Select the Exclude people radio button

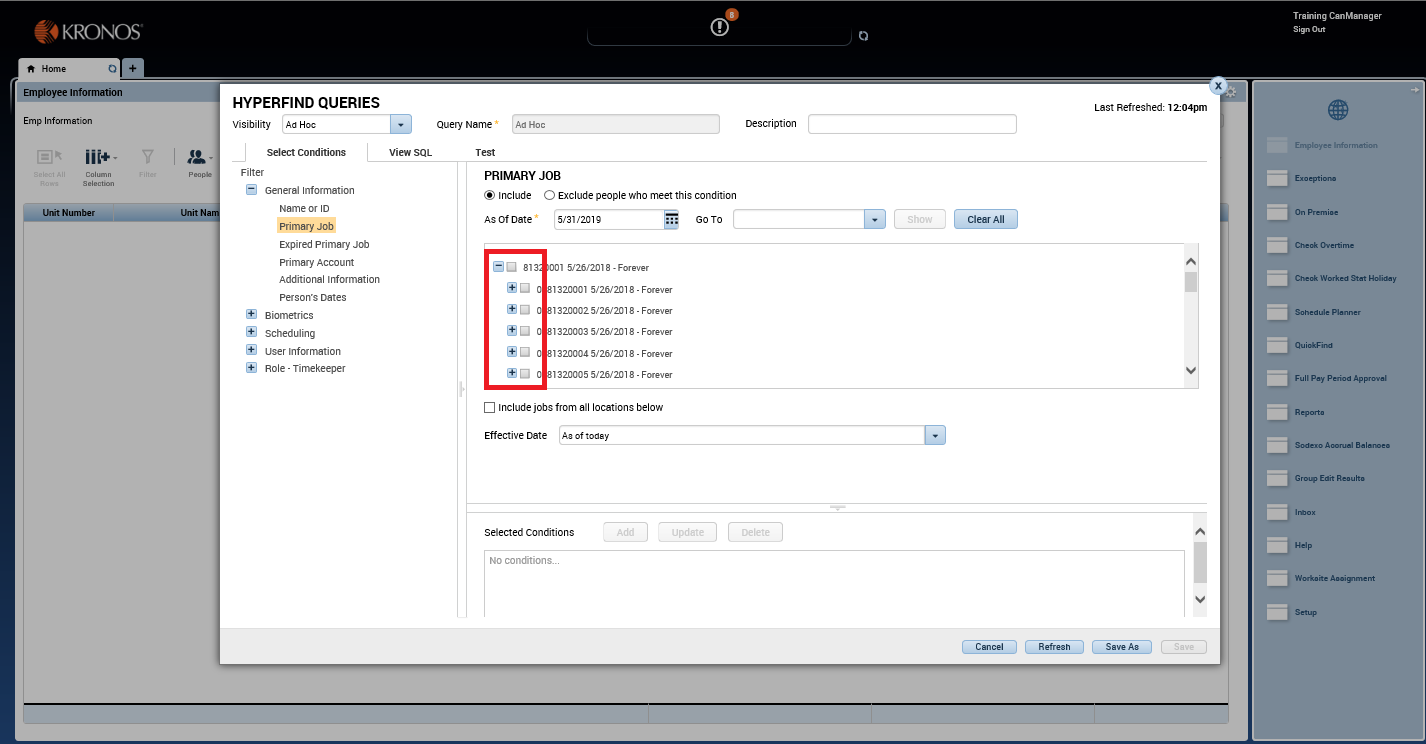click(548, 195)
